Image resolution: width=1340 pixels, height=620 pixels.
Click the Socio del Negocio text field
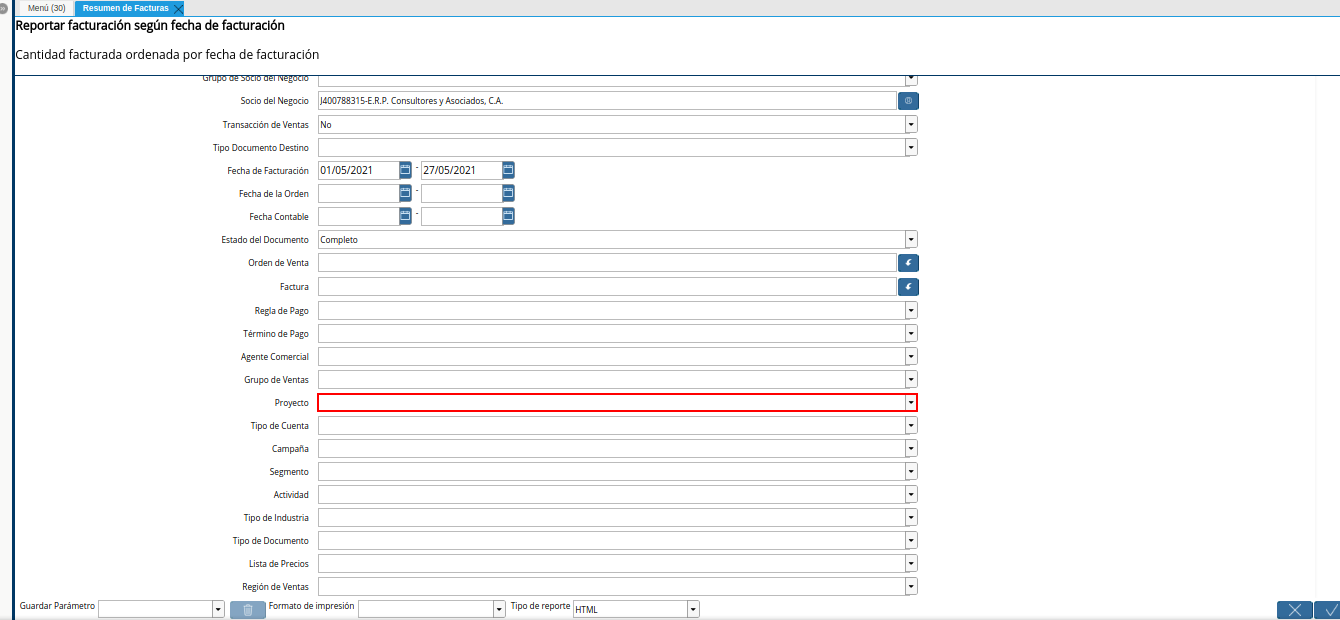click(606, 101)
